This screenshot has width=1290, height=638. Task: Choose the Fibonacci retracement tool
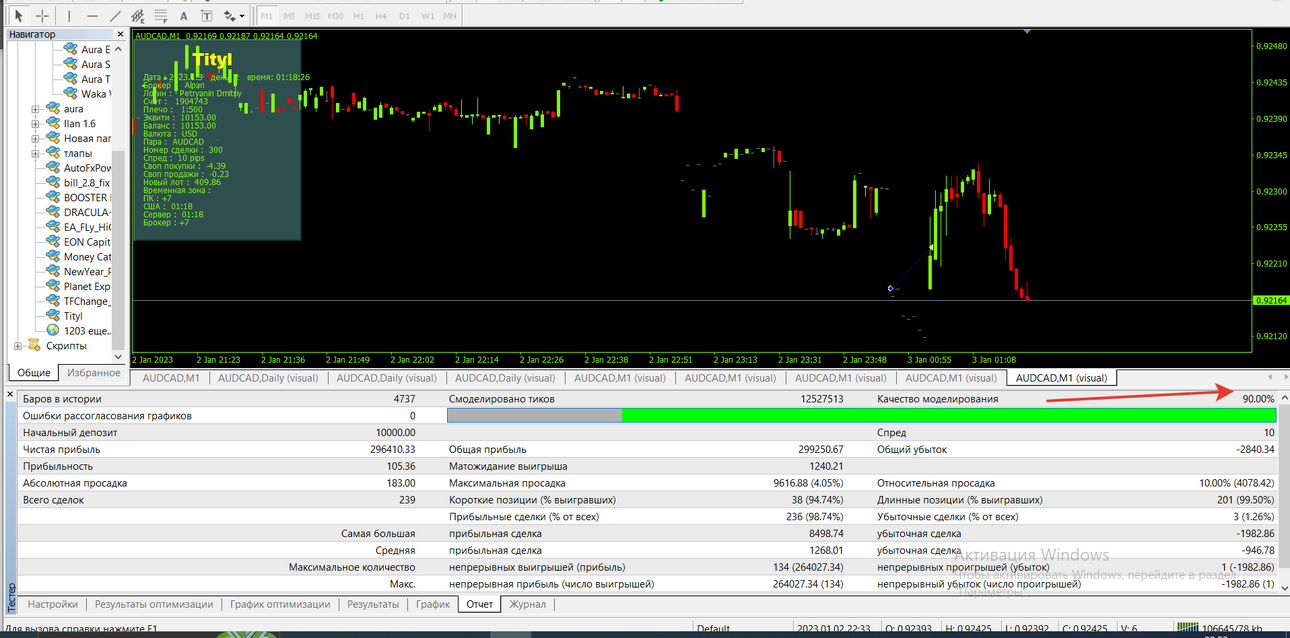[x=162, y=16]
